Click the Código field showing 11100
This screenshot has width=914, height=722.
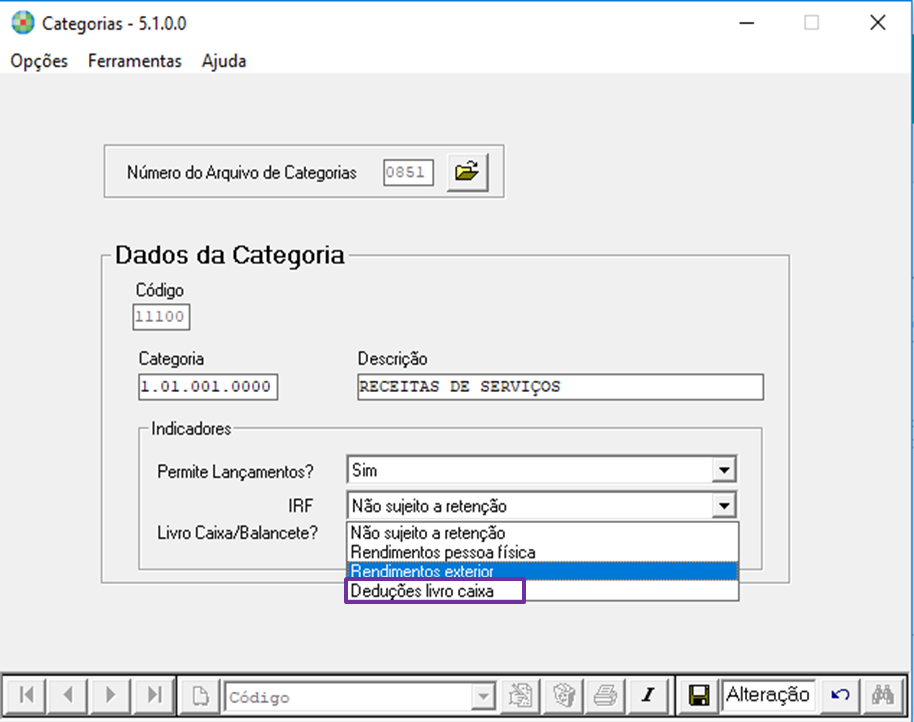click(161, 317)
